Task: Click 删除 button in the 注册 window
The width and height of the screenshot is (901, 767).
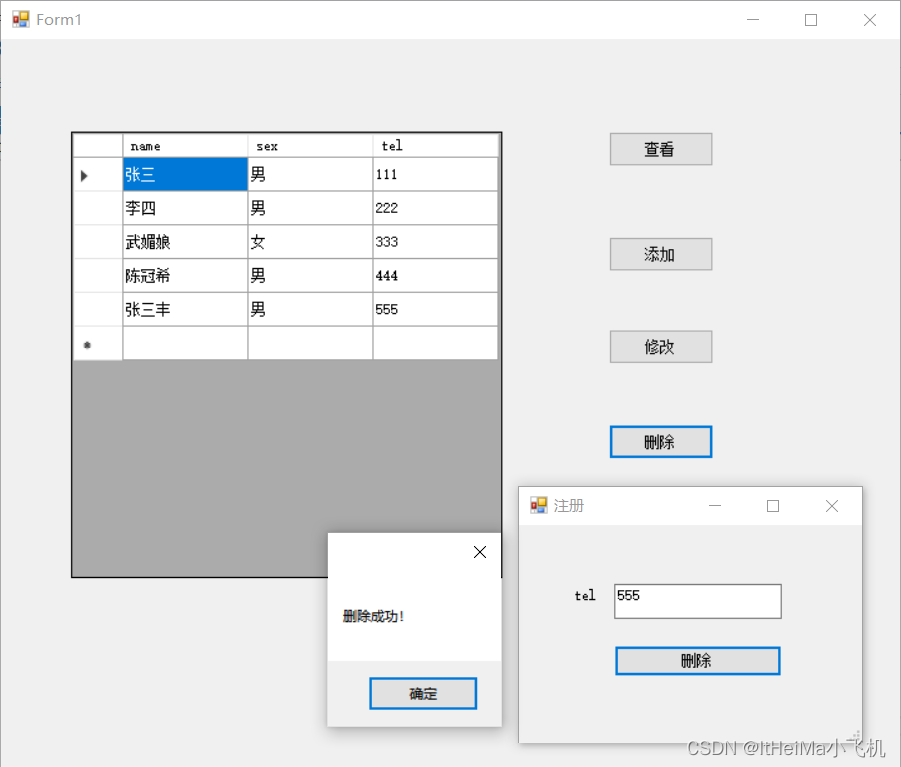Action: pos(698,661)
